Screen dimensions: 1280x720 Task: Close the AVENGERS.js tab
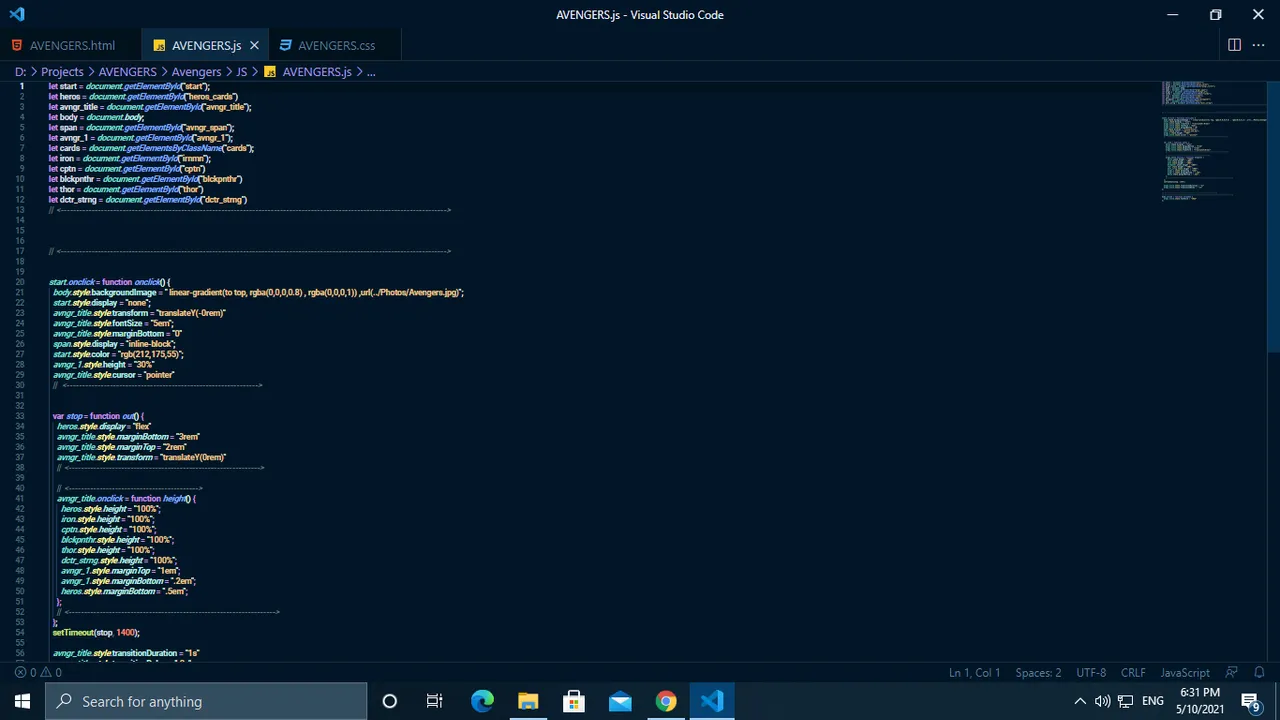click(x=254, y=45)
